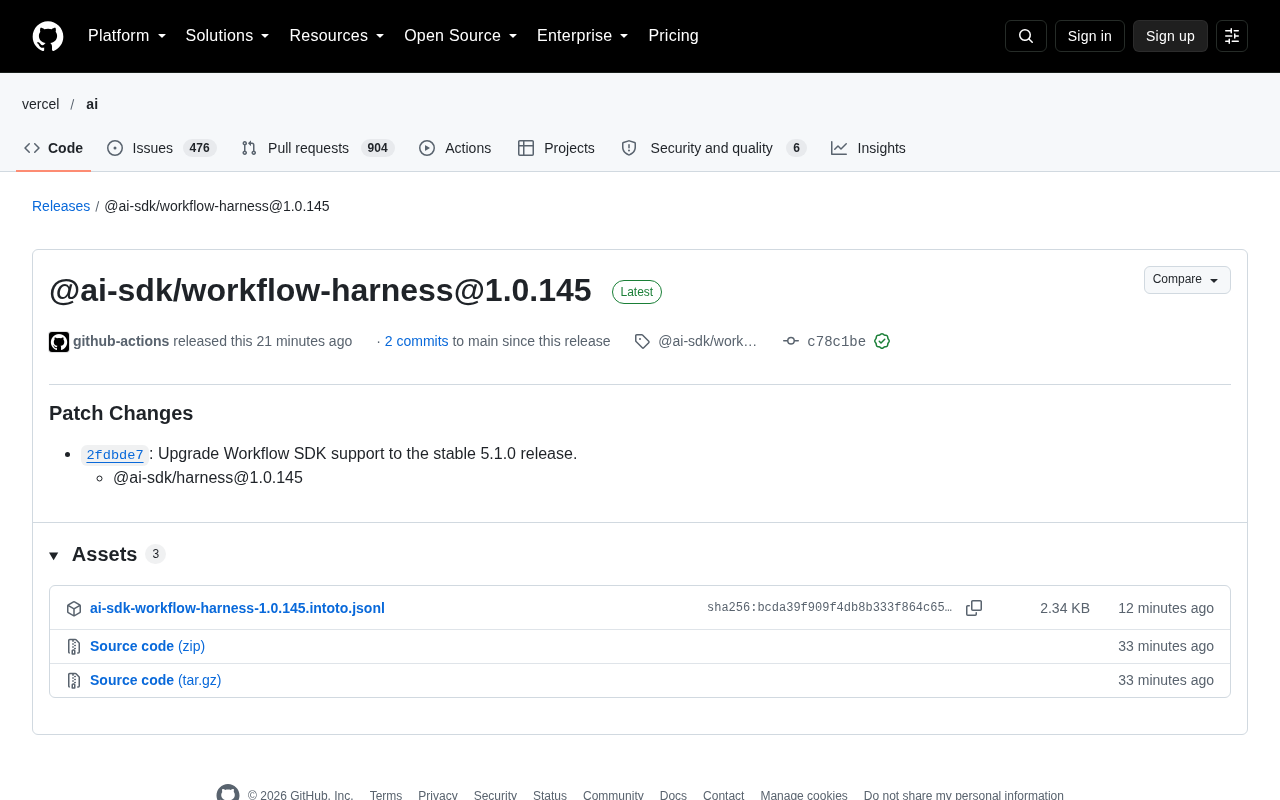Viewport: 1280px width, 800px height.
Task: Download Source code (tar.gz)
Action: (x=156, y=680)
